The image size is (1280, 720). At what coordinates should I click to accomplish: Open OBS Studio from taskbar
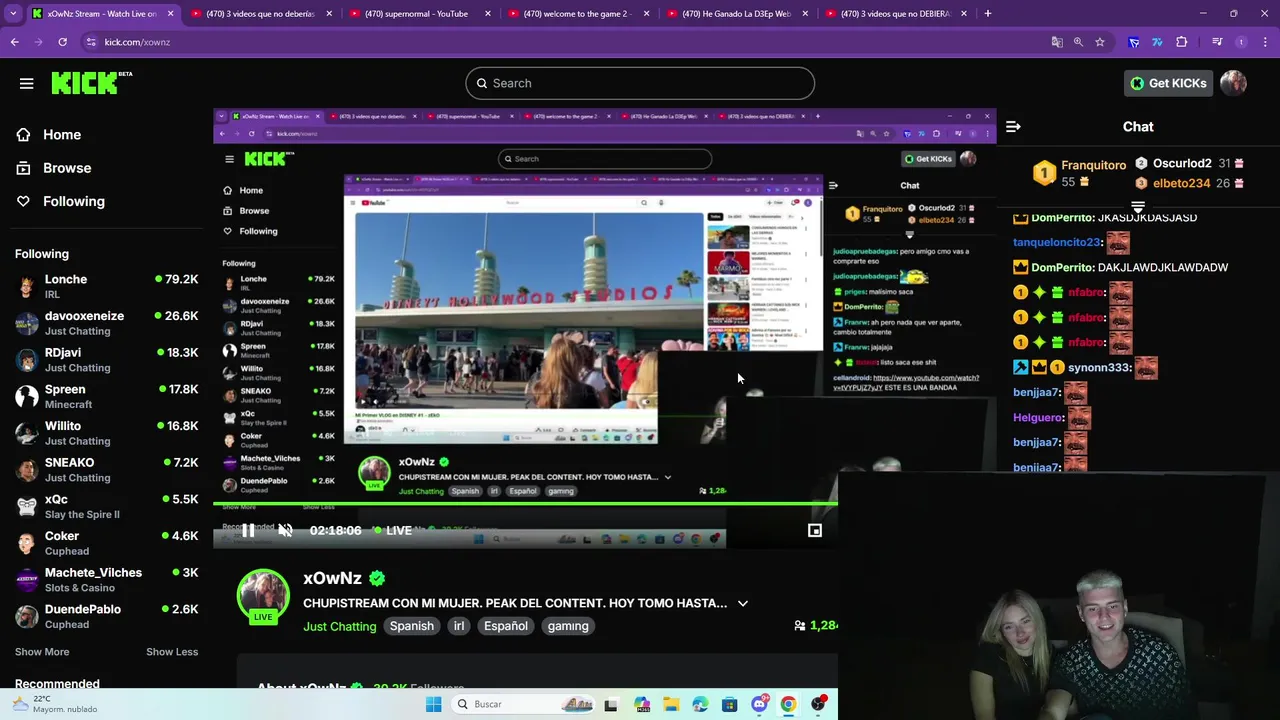click(818, 704)
